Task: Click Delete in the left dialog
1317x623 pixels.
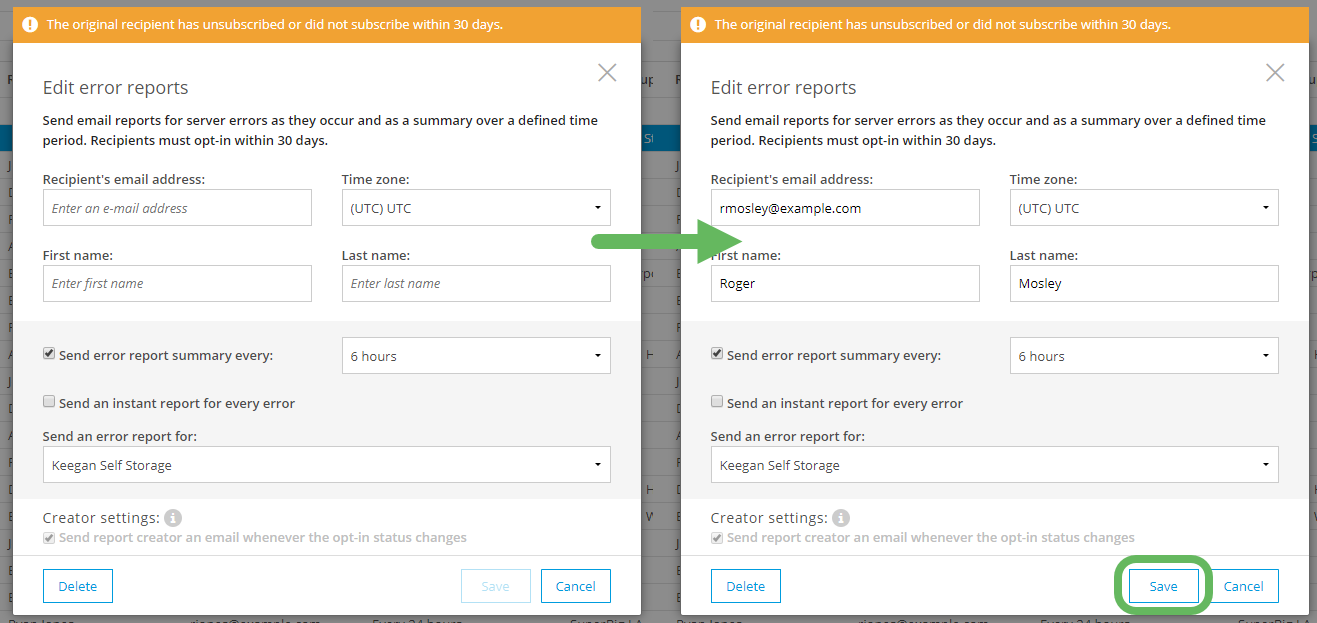Action: (x=77, y=586)
